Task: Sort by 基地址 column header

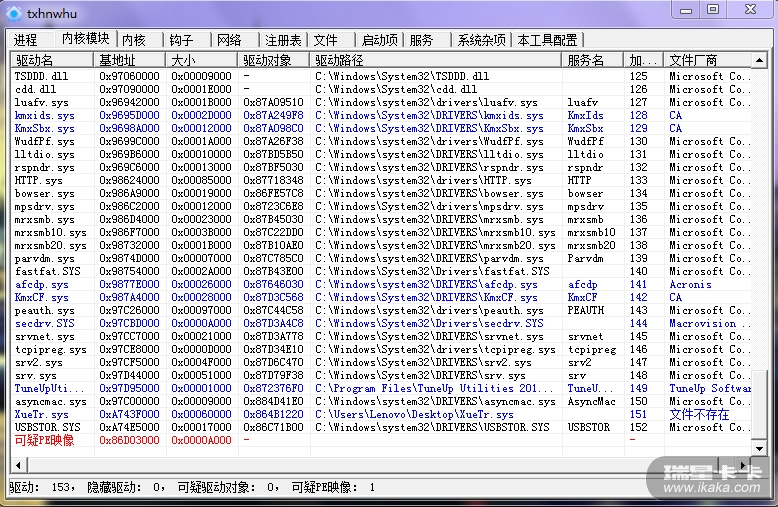Action: point(129,60)
